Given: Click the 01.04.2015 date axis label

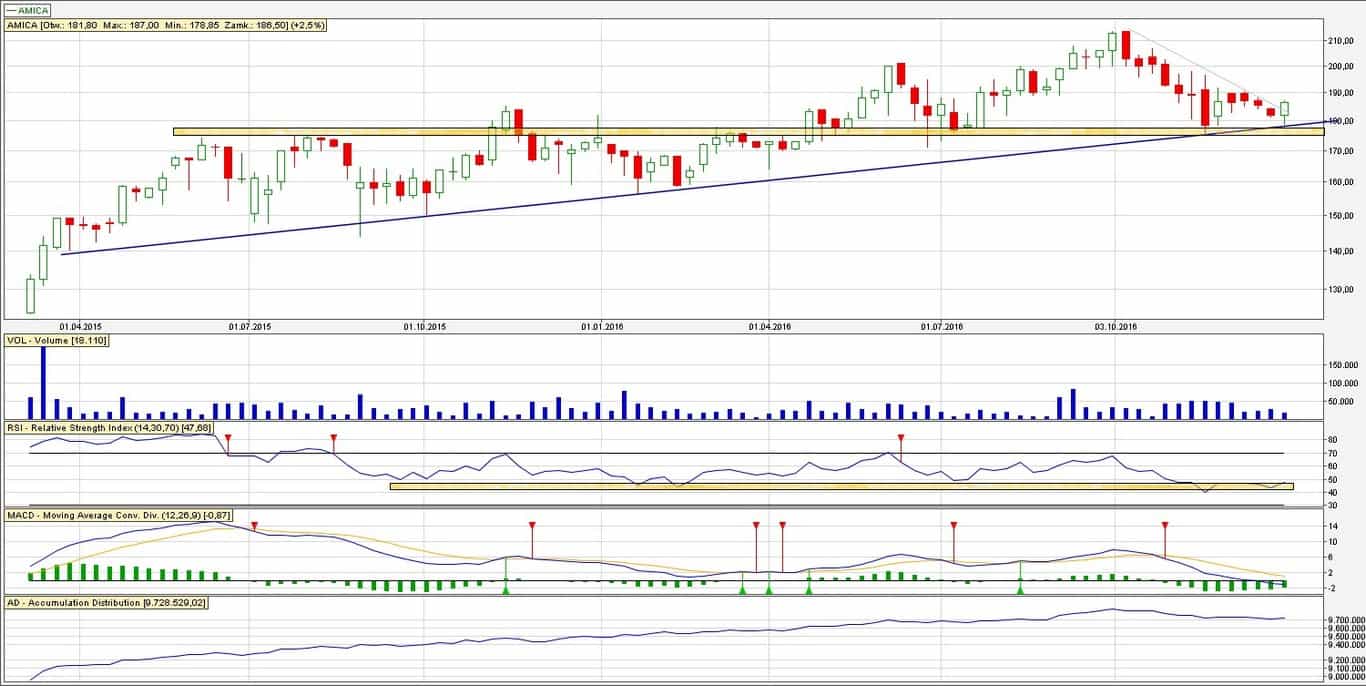Looking at the screenshot, I should [80, 326].
